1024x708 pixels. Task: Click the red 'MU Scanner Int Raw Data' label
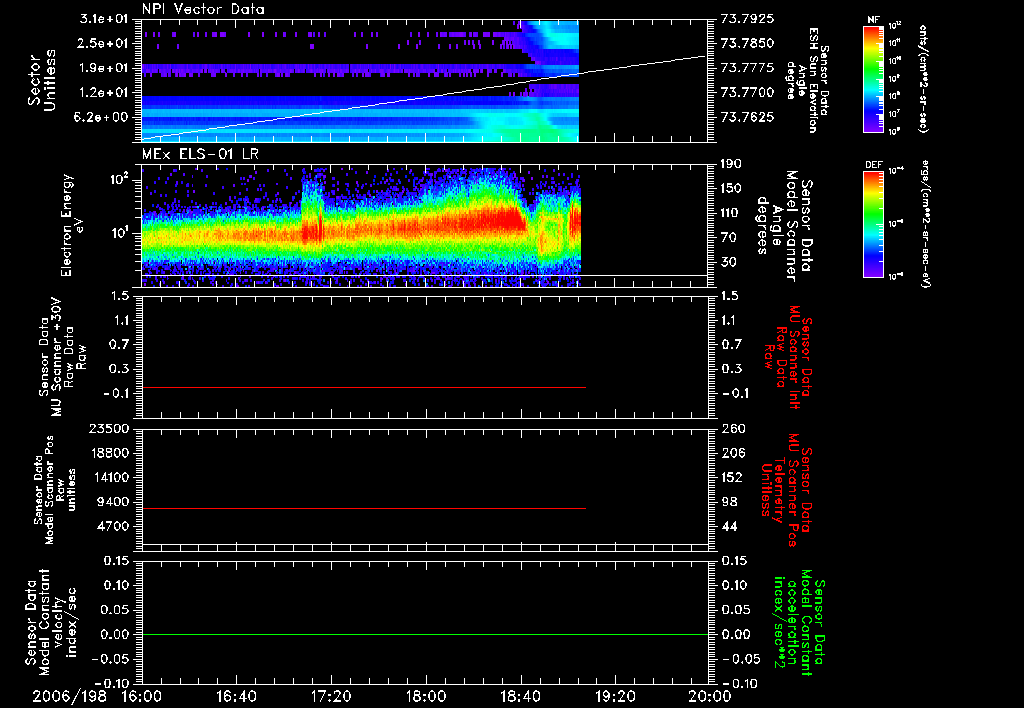tap(789, 357)
